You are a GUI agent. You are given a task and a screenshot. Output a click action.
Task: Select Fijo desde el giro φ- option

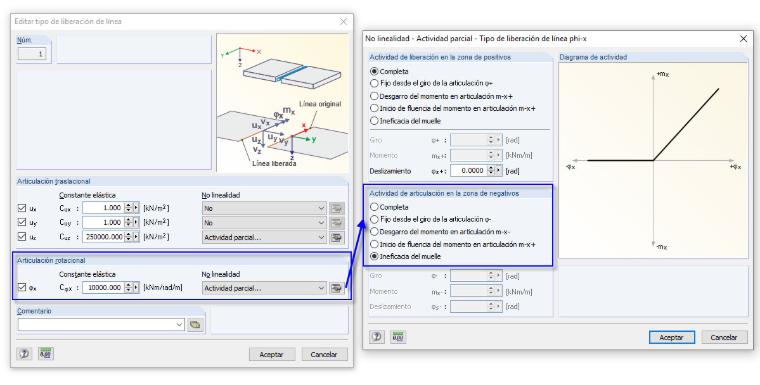pos(374,219)
